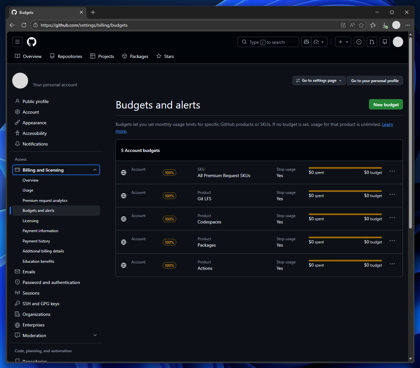Click the green New budget button
The height and width of the screenshot is (368, 420).
click(386, 105)
